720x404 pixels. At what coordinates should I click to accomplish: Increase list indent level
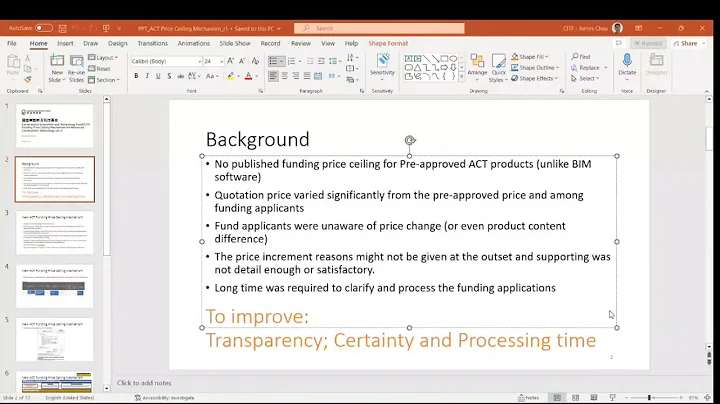321,61
